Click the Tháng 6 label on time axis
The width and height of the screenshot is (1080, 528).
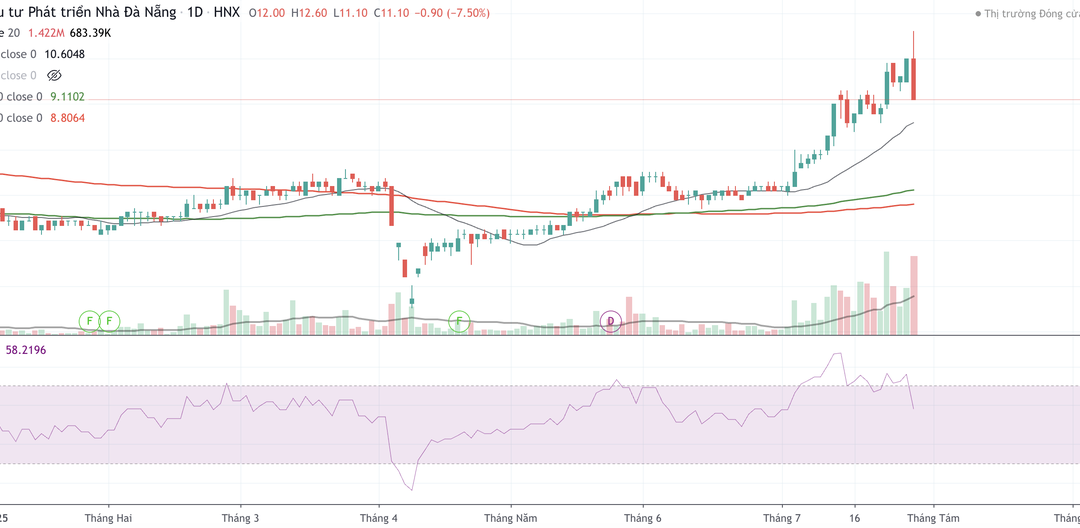pyautogui.click(x=645, y=516)
